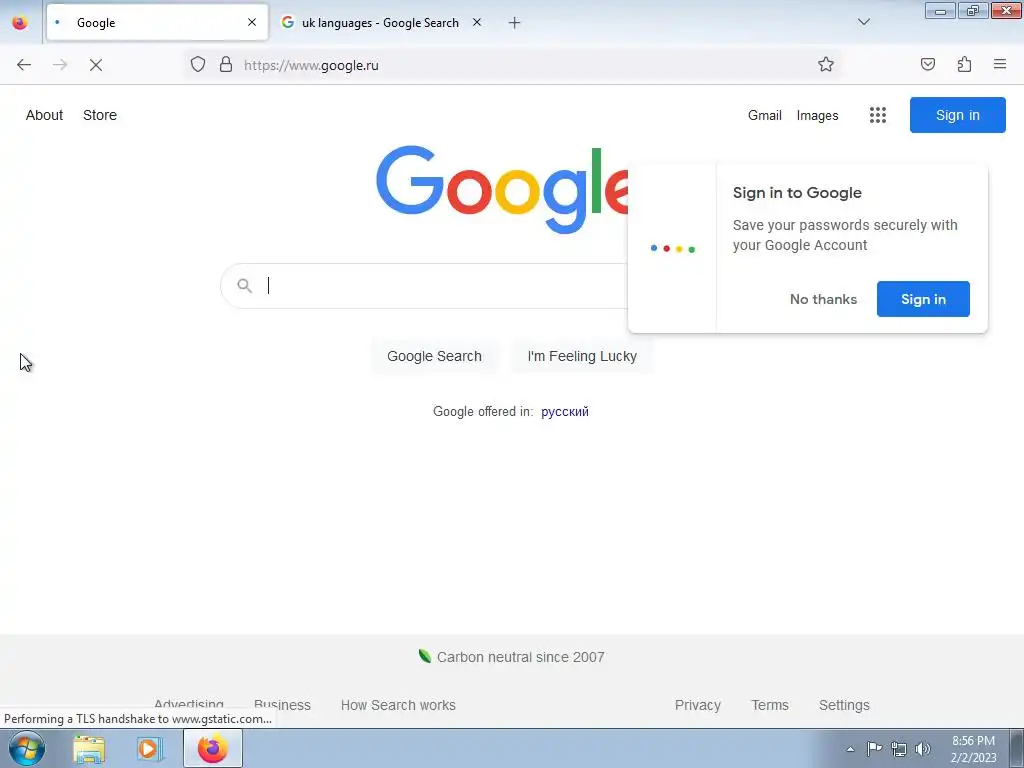Click the Sign in button in page header
The width and height of the screenshot is (1024, 768).
[957, 115]
